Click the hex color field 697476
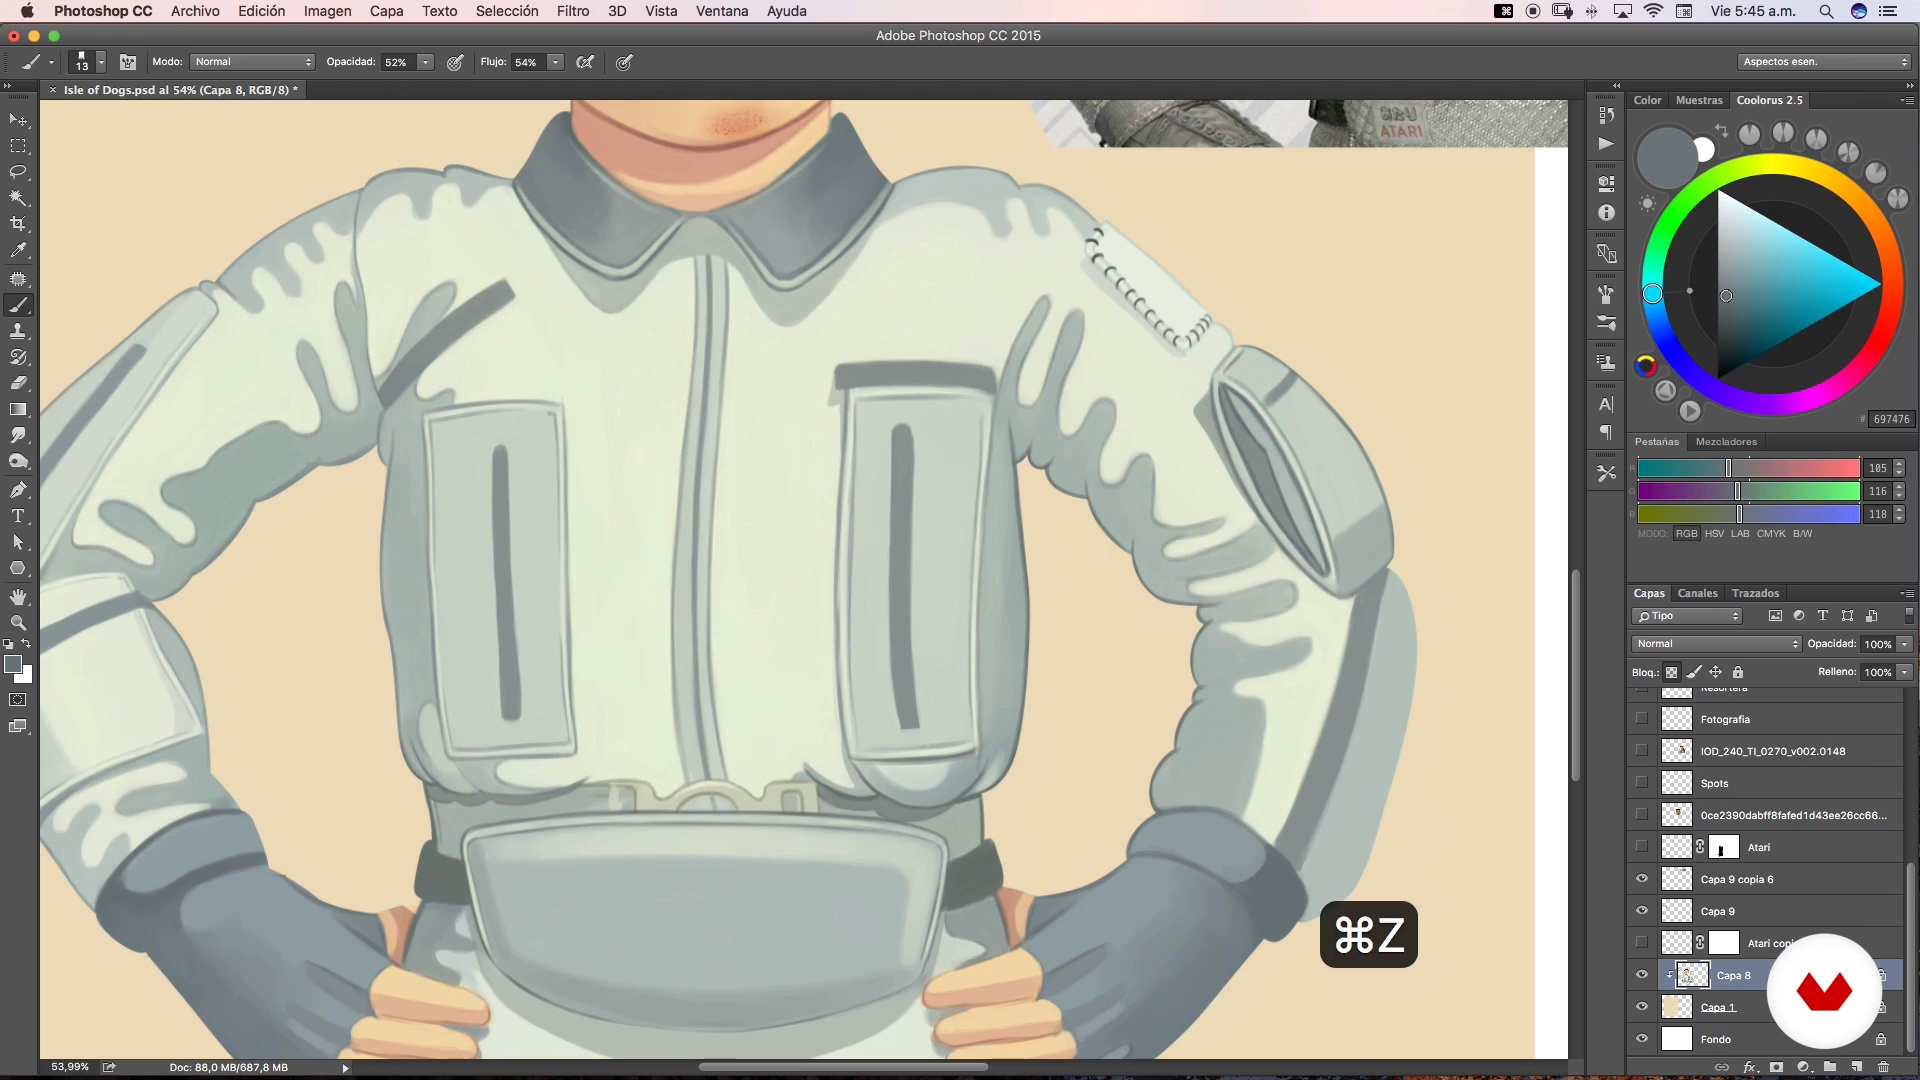Screen dimensions: 1920x1080 point(1891,419)
